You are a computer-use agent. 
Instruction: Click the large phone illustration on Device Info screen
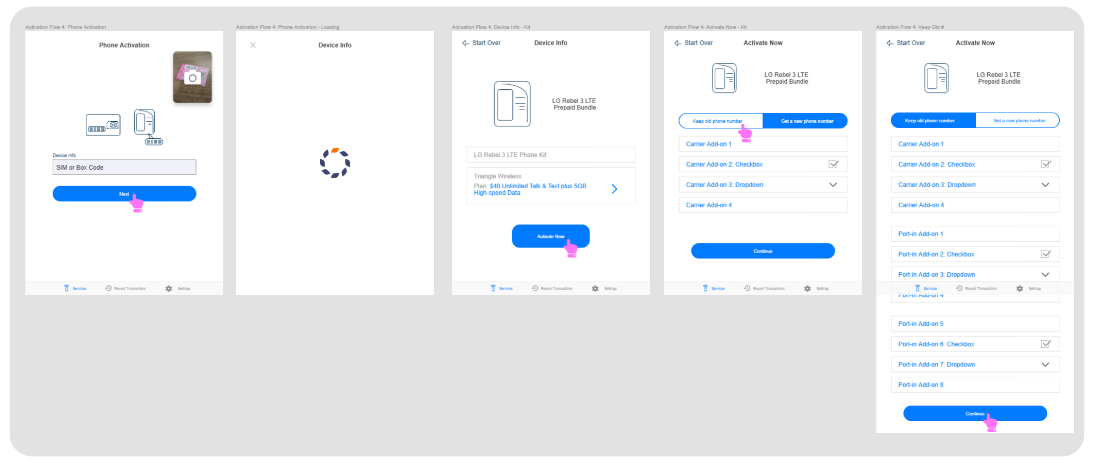513,103
